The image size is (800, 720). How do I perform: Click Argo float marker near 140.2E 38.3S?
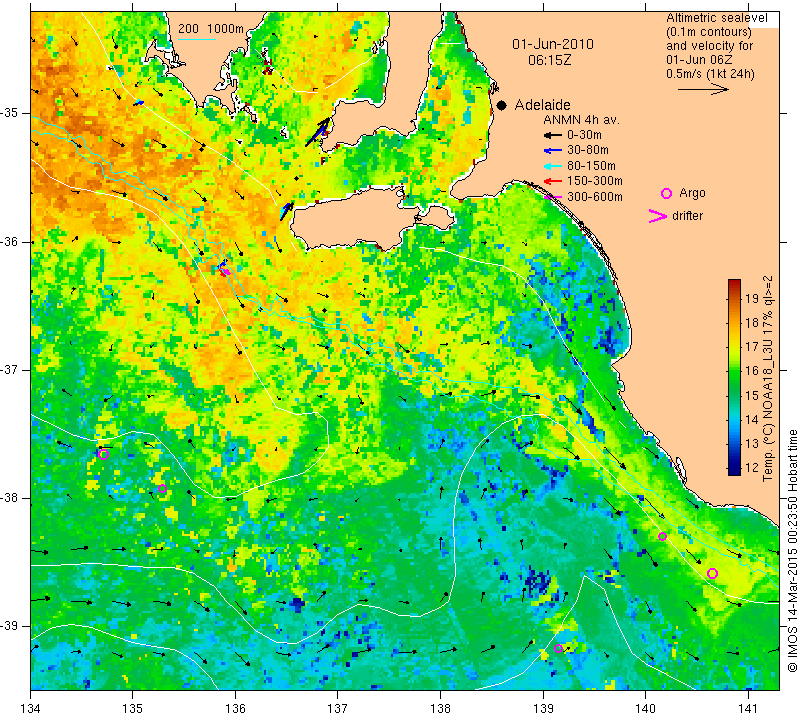pyautogui.click(x=662, y=536)
